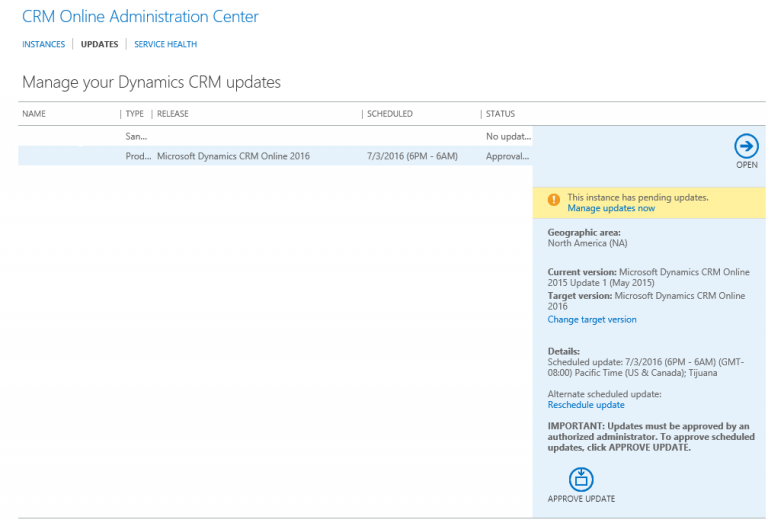Click the Reschedule update link

pyautogui.click(x=586, y=405)
